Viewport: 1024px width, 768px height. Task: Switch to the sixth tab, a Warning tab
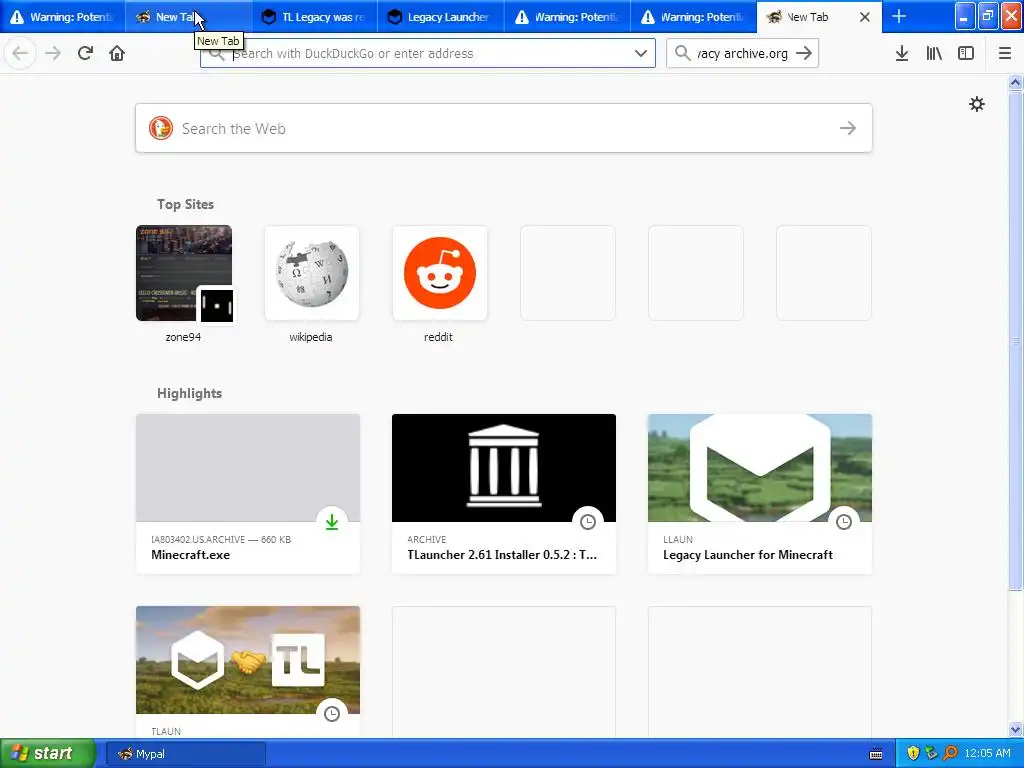pyautogui.click(x=693, y=17)
